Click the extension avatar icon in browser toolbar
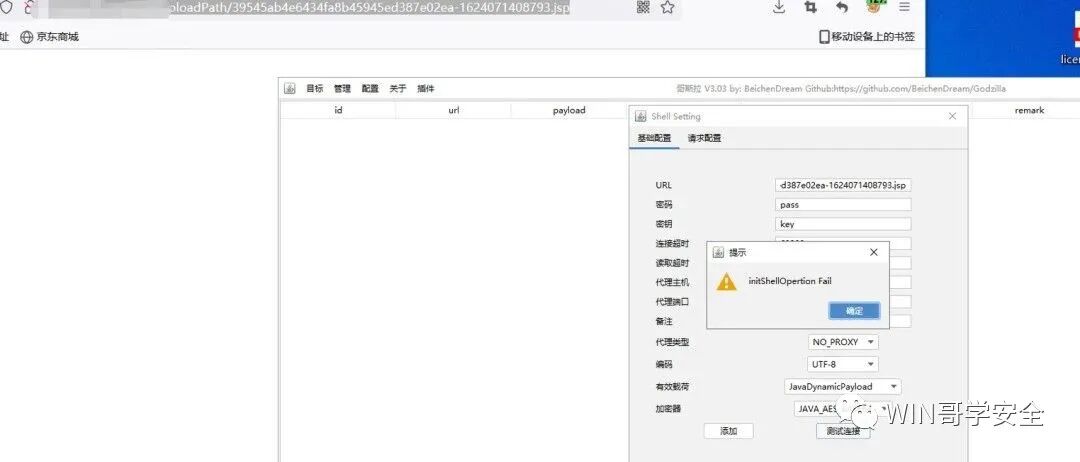This screenshot has width=1080, height=462. click(x=875, y=6)
